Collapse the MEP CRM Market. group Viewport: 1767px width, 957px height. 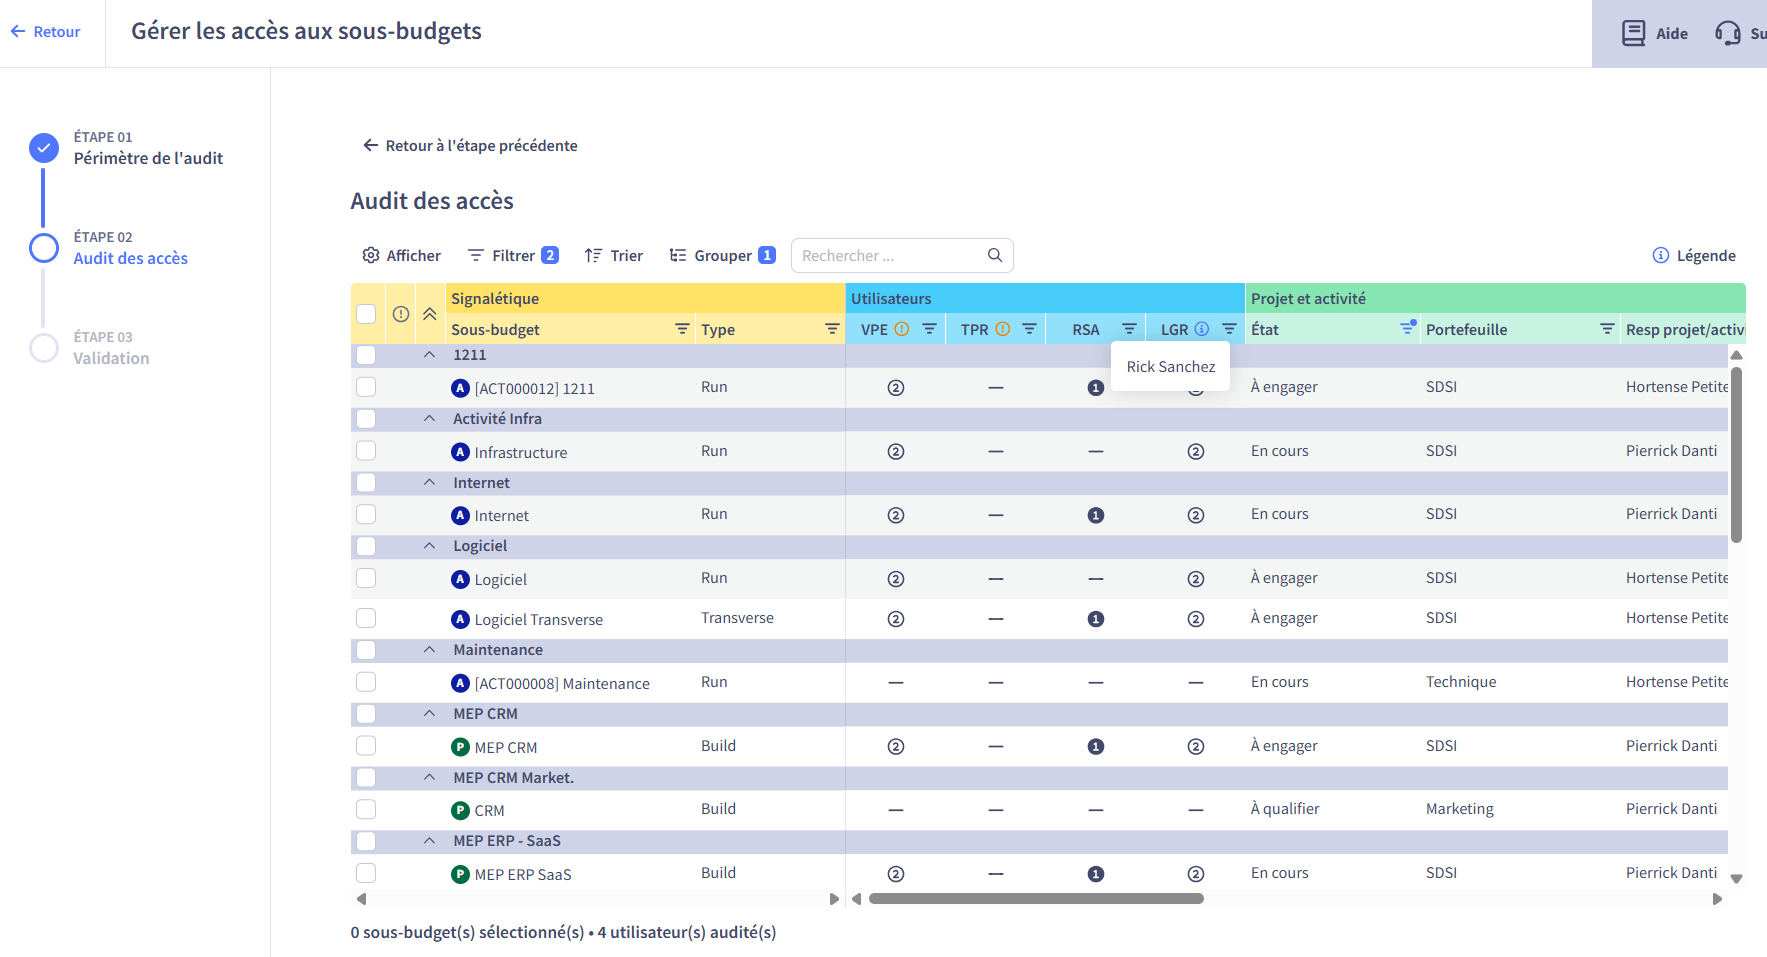click(x=430, y=777)
